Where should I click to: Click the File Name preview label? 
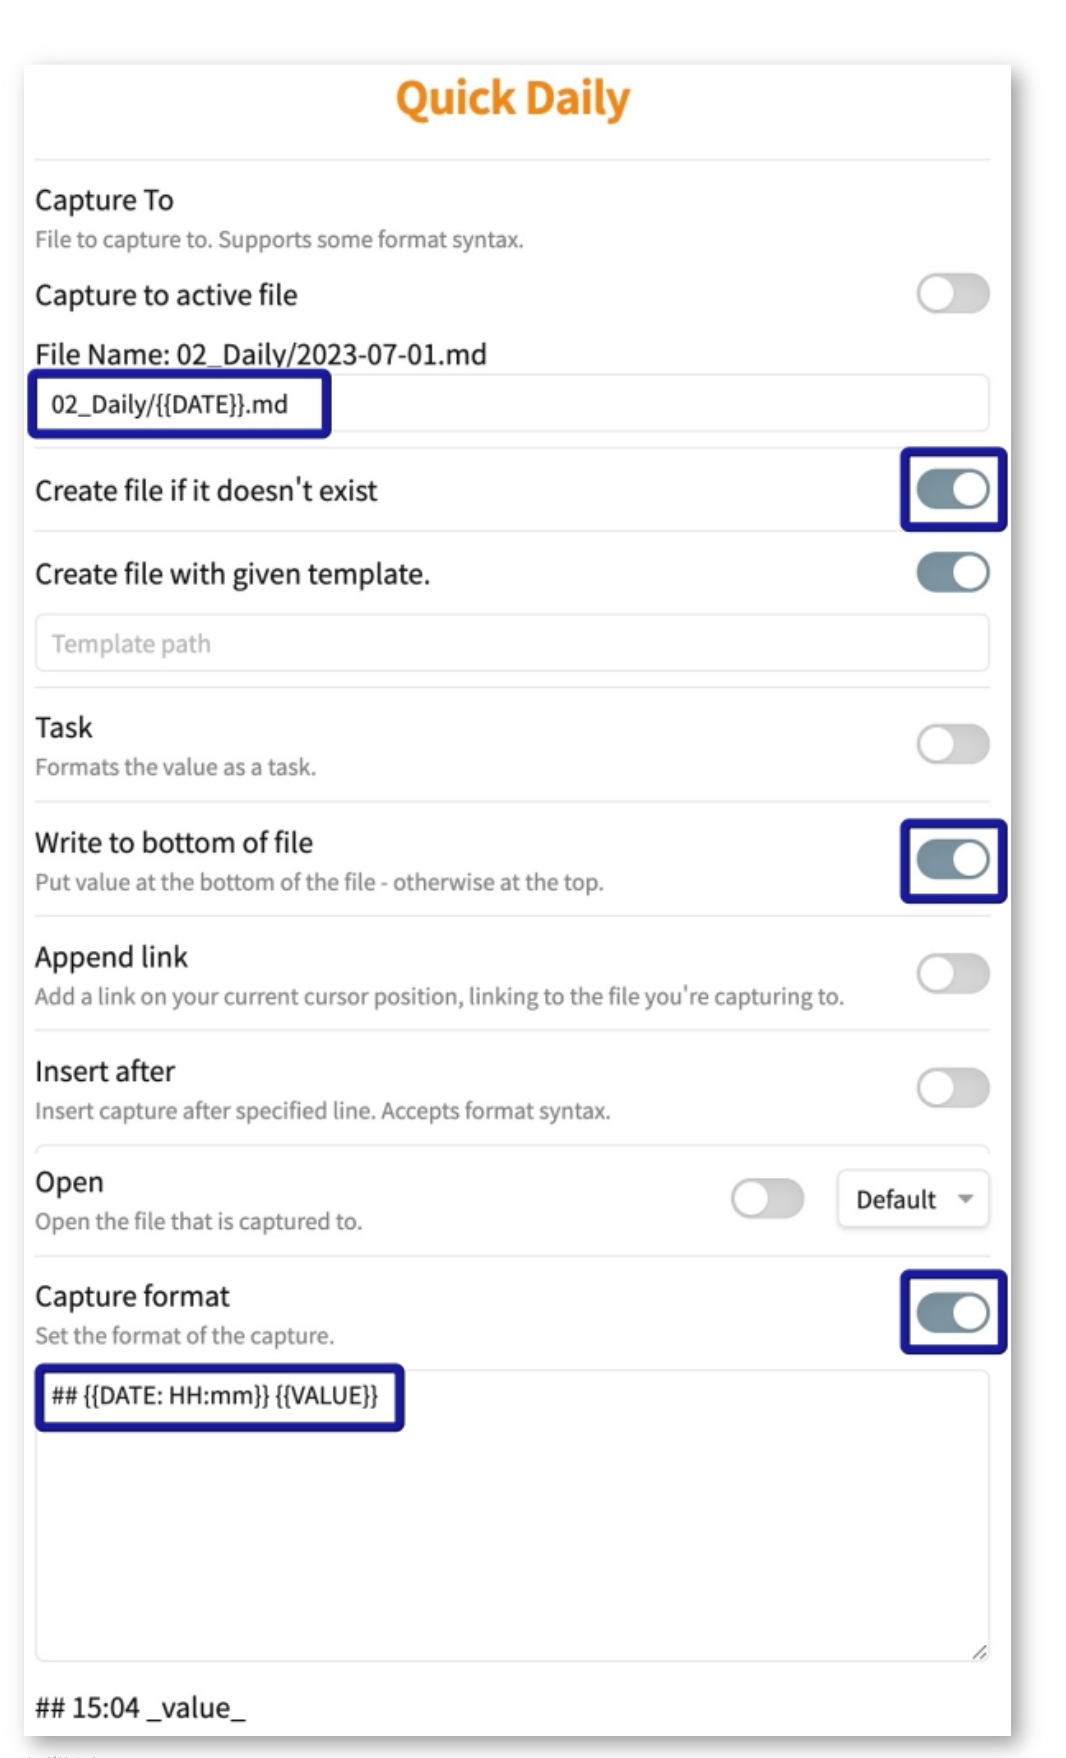click(x=261, y=355)
